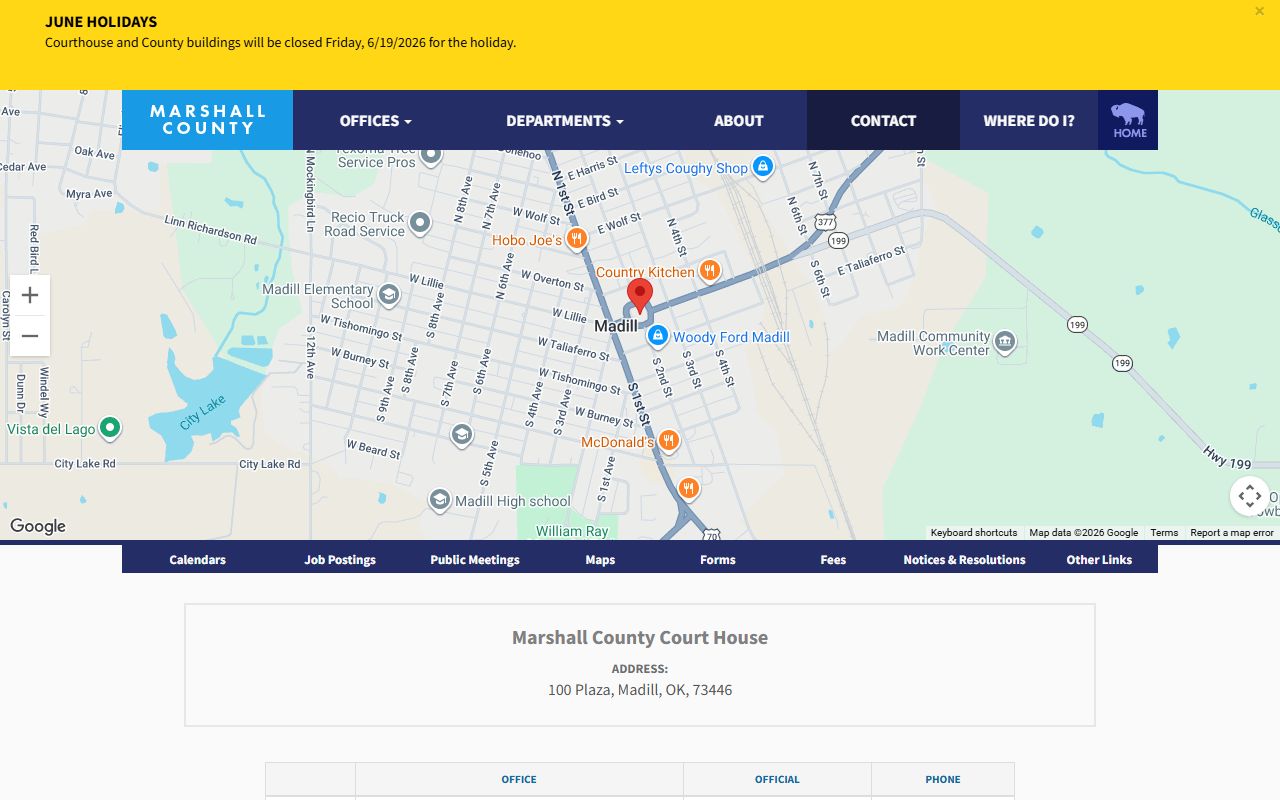Click the Google logo on map
The width and height of the screenshot is (1280, 800).
click(x=38, y=526)
